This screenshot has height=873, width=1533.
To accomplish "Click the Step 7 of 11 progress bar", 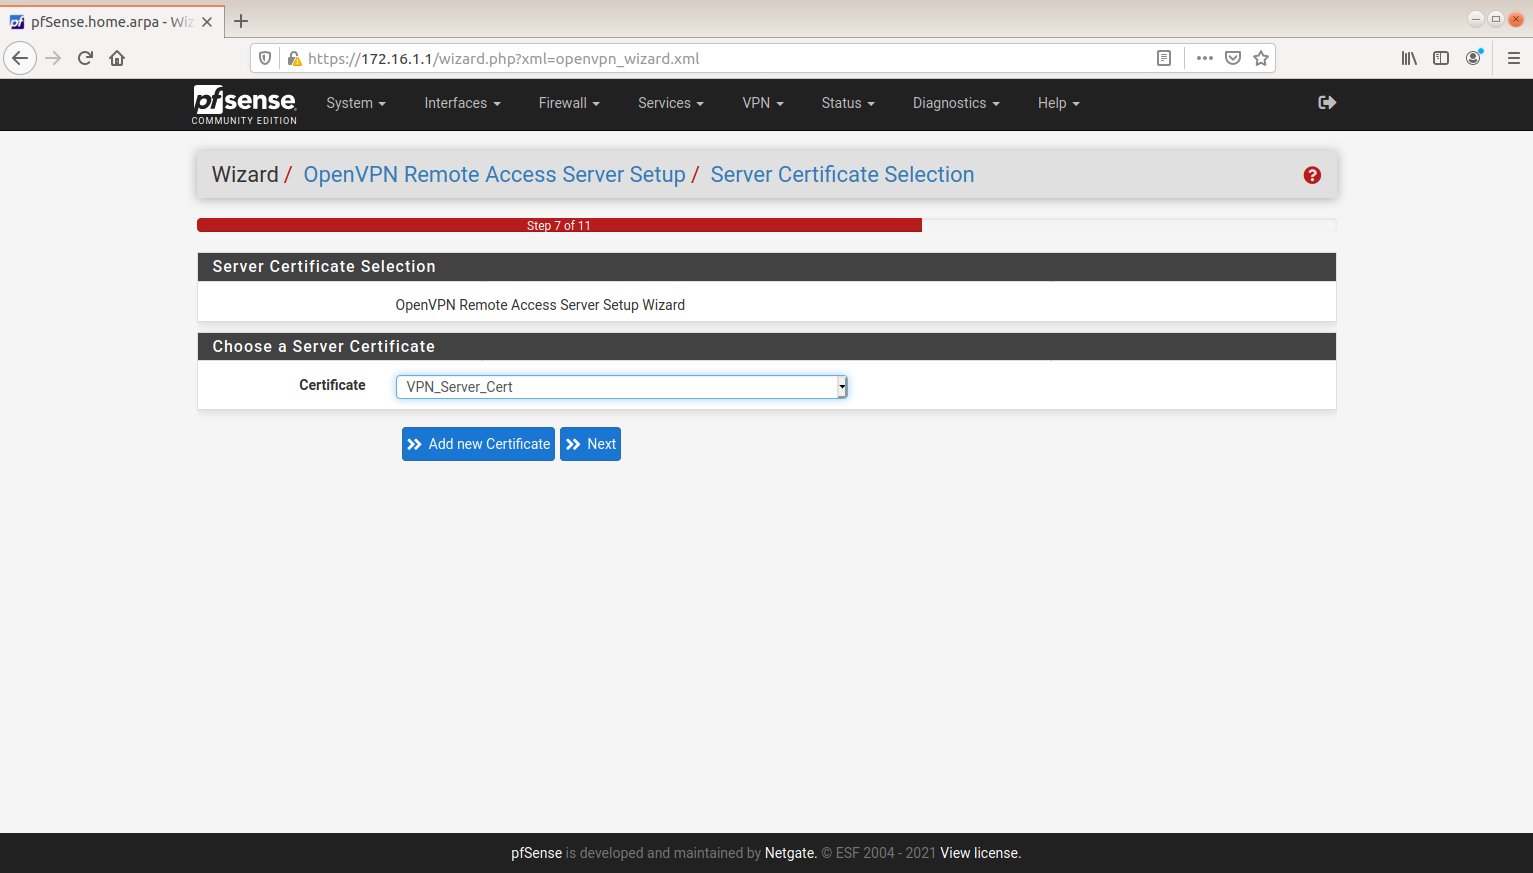I will [x=559, y=226].
